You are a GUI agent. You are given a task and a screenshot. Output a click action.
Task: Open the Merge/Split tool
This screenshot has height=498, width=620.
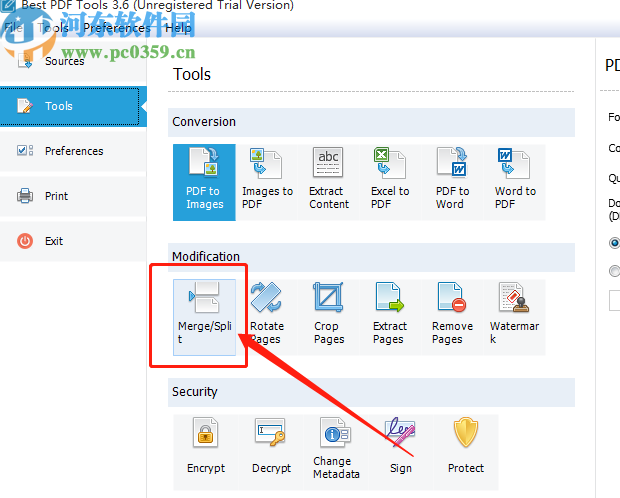204,317
